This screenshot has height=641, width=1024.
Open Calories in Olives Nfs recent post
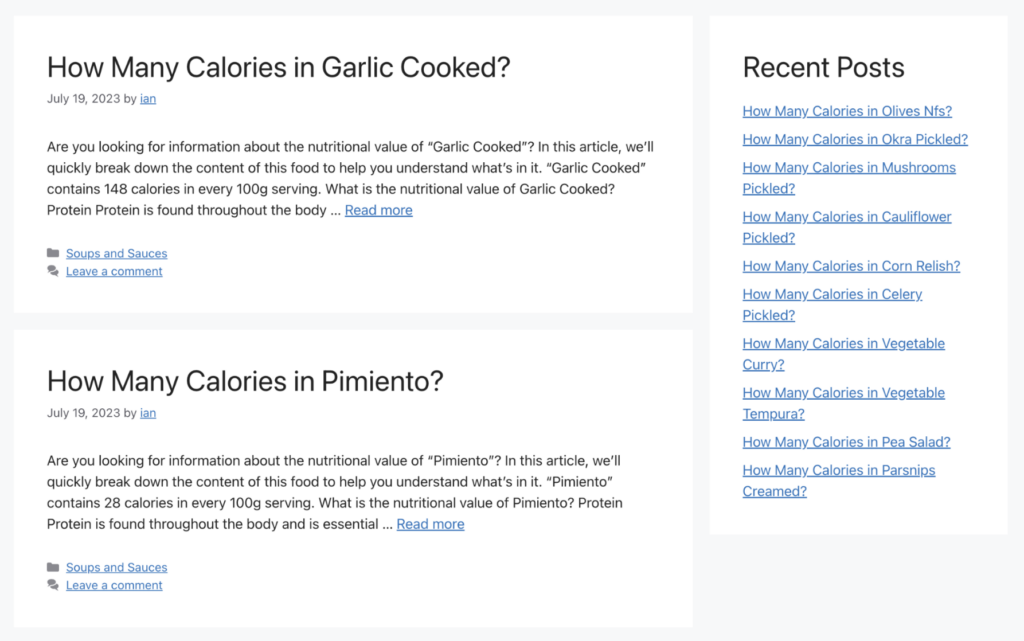coord(847,111)
